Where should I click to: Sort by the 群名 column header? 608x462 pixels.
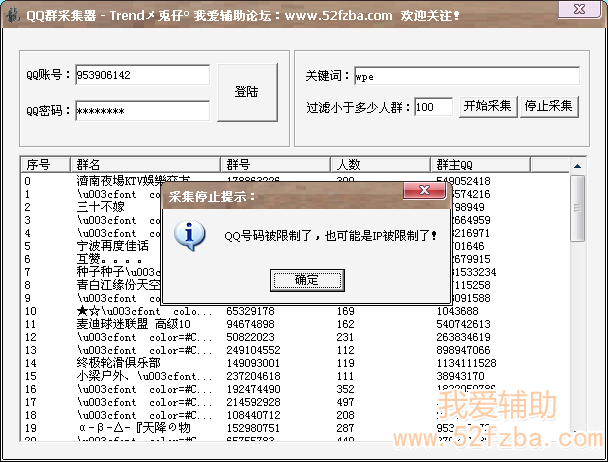coord(145,164)
